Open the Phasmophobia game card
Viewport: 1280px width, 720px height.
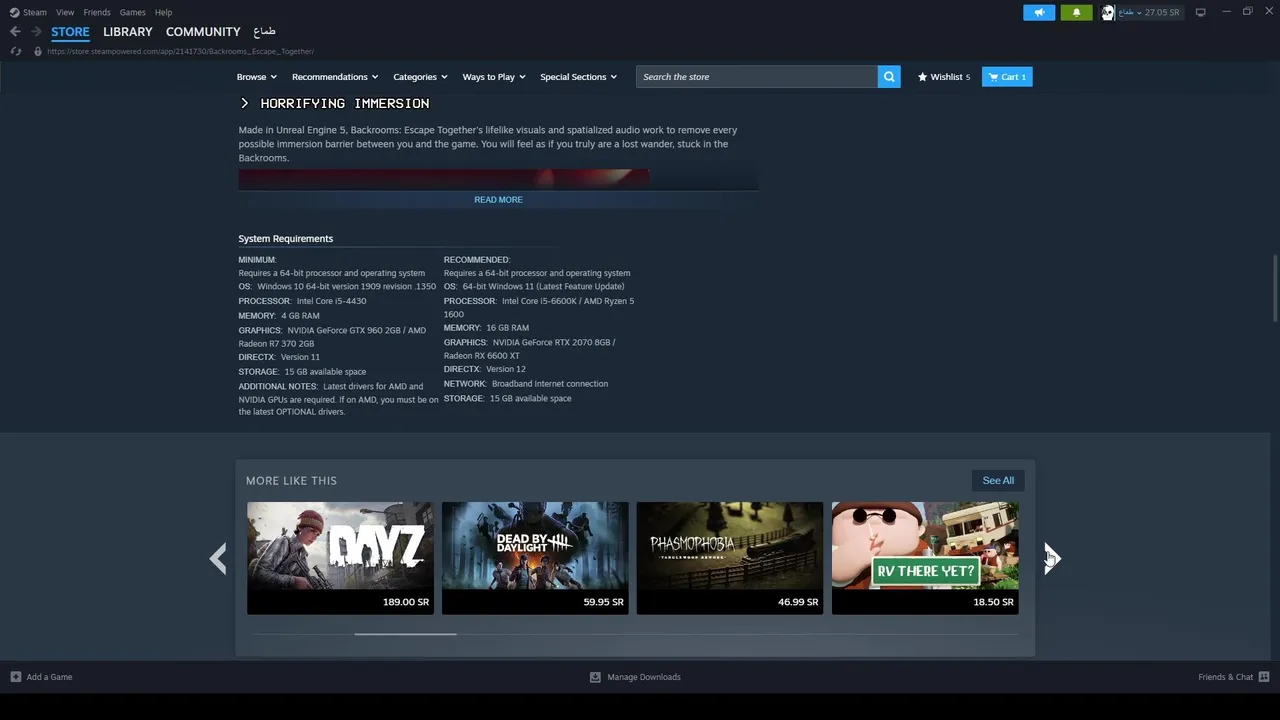click(x=730, y=558)
